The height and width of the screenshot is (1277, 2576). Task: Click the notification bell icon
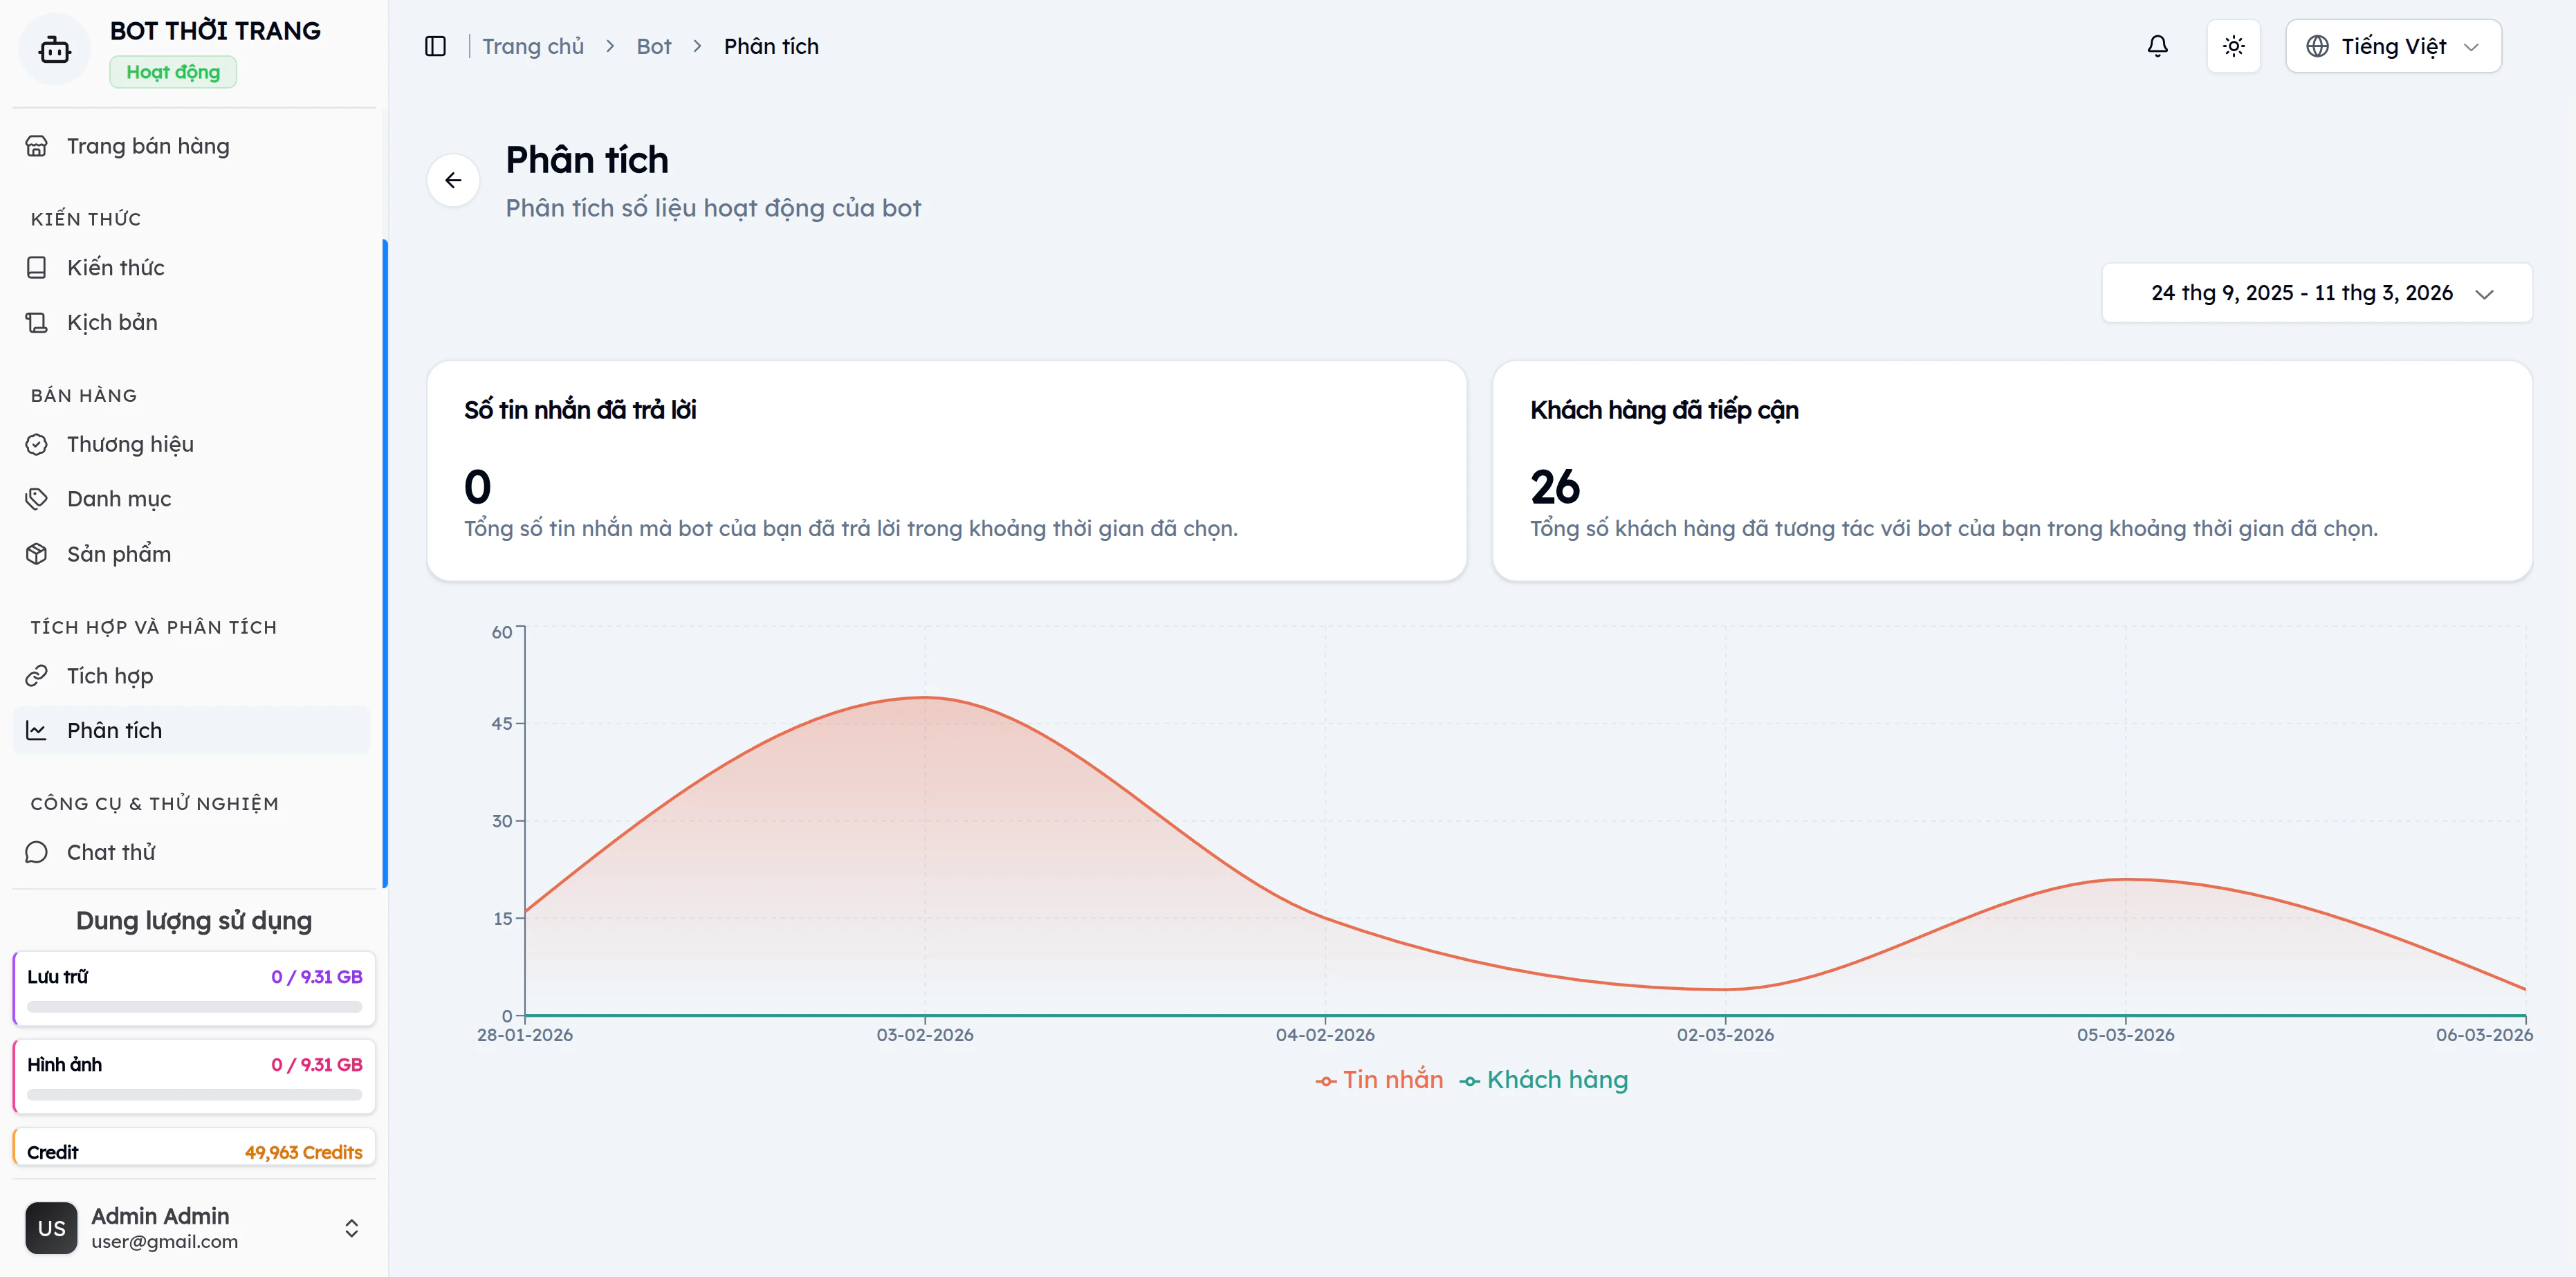tap(2157, 46)
